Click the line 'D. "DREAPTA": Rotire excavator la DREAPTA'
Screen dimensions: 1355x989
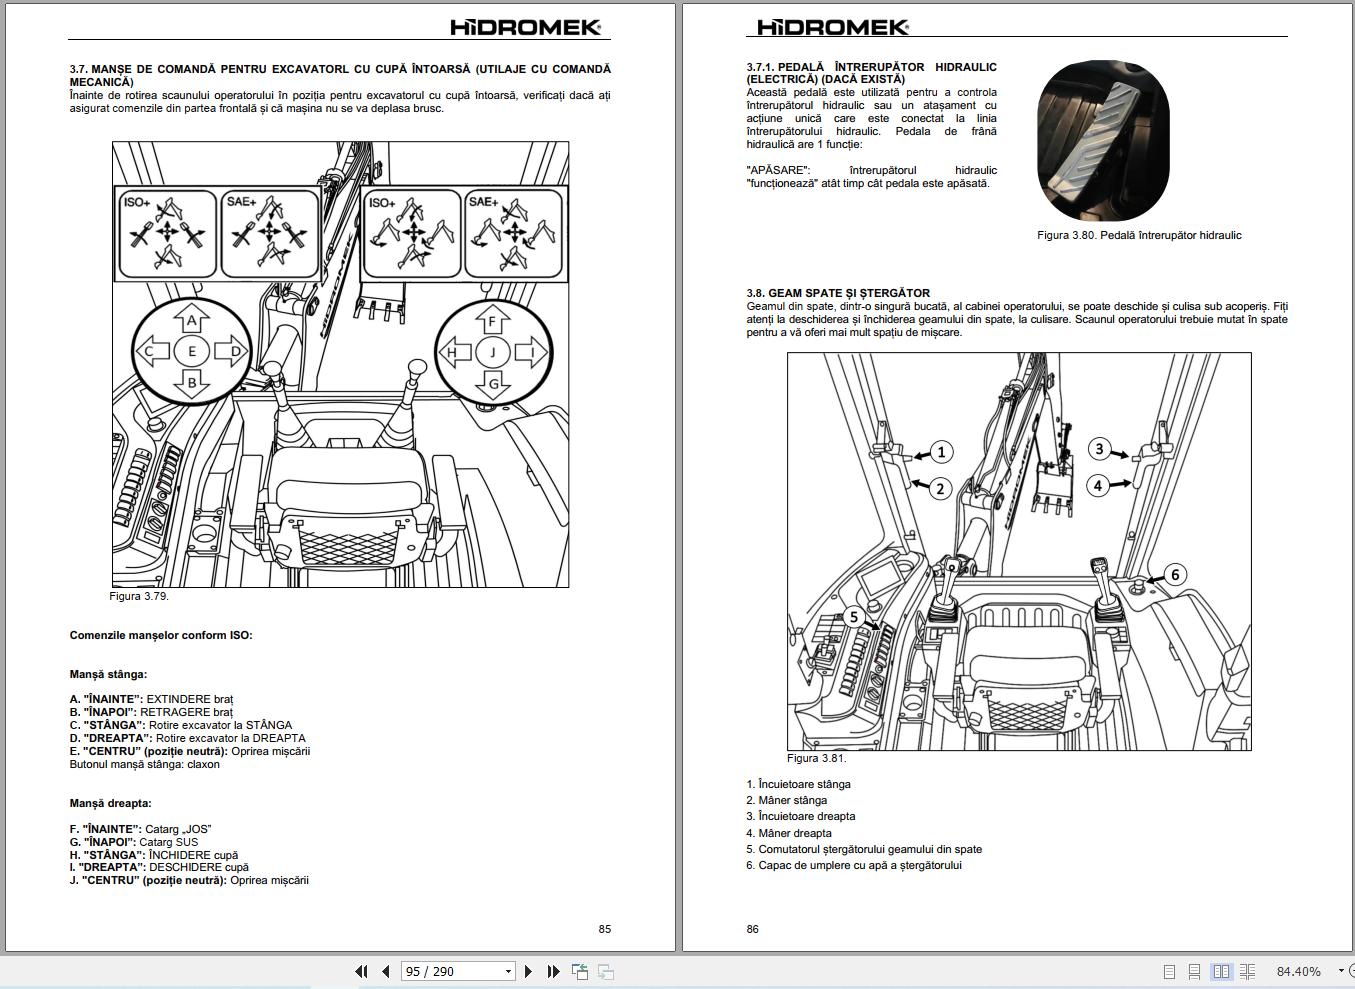[x=187, y=738]
